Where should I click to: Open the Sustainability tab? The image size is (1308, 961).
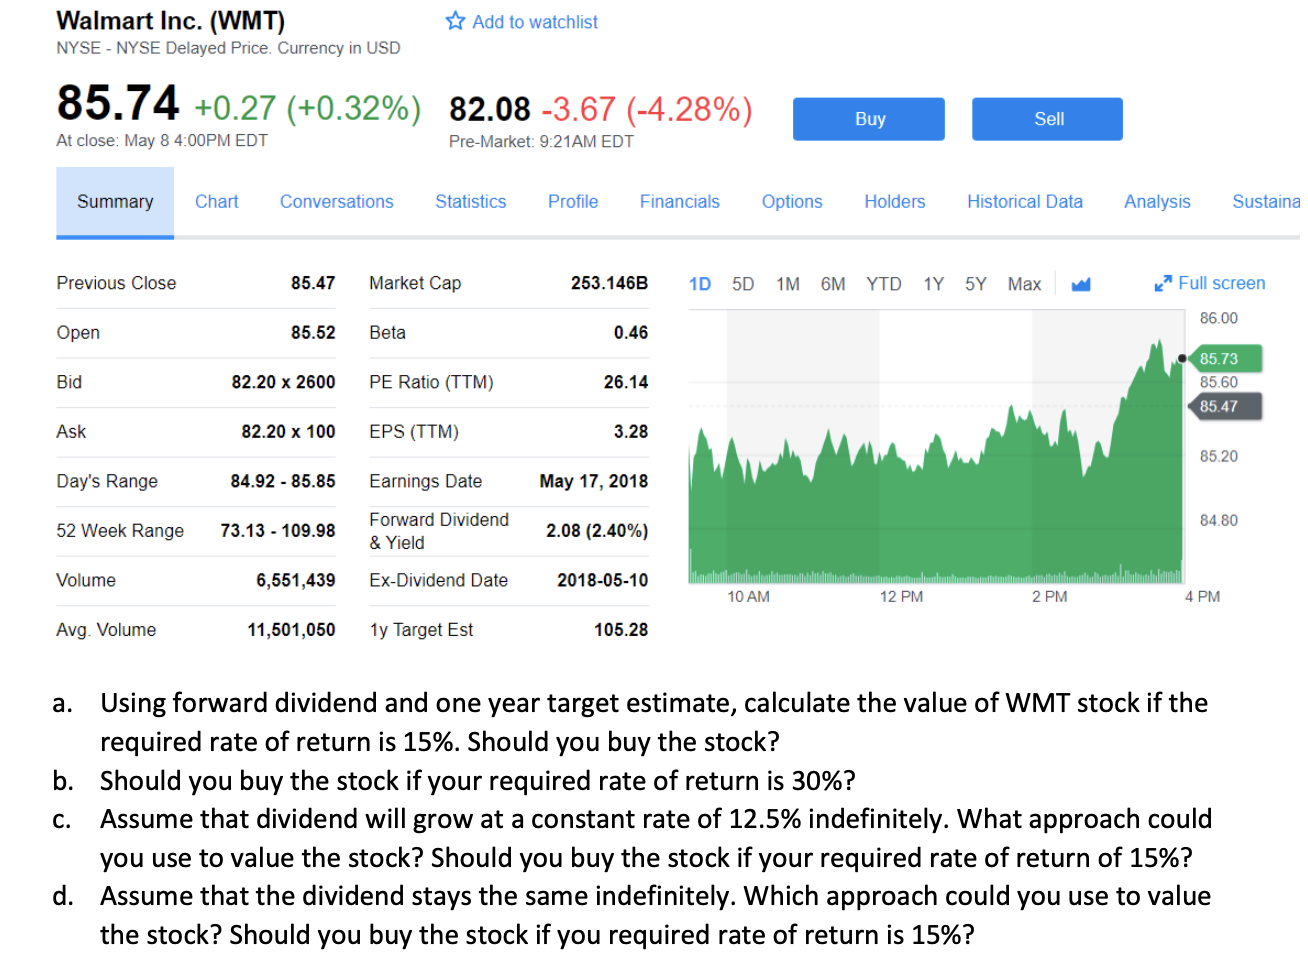point(1266,202)
